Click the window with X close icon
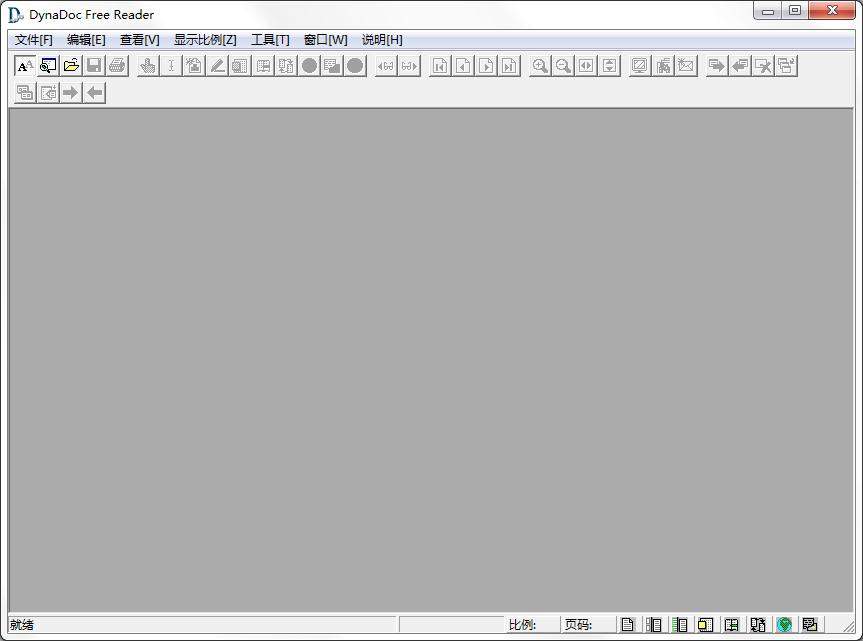The height and width of the screenshot is (641, 863). click(x=763, y=66)
